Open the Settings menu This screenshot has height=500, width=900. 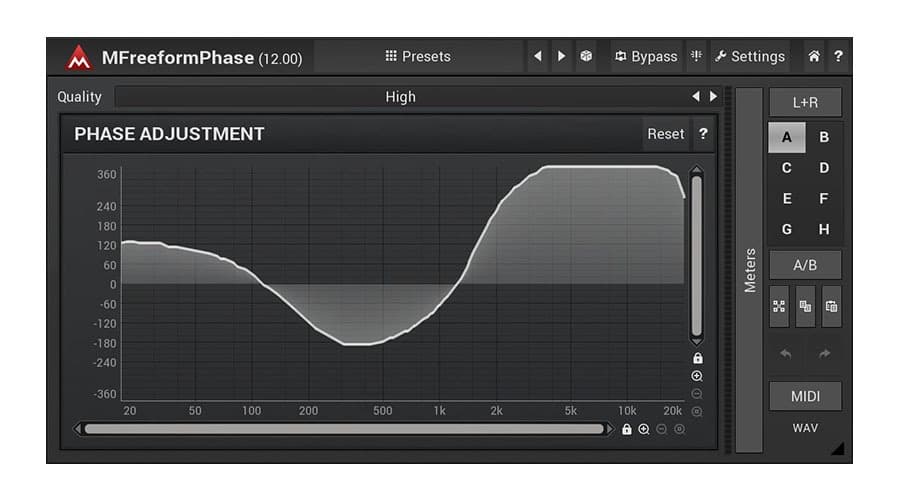pos(750,56)
